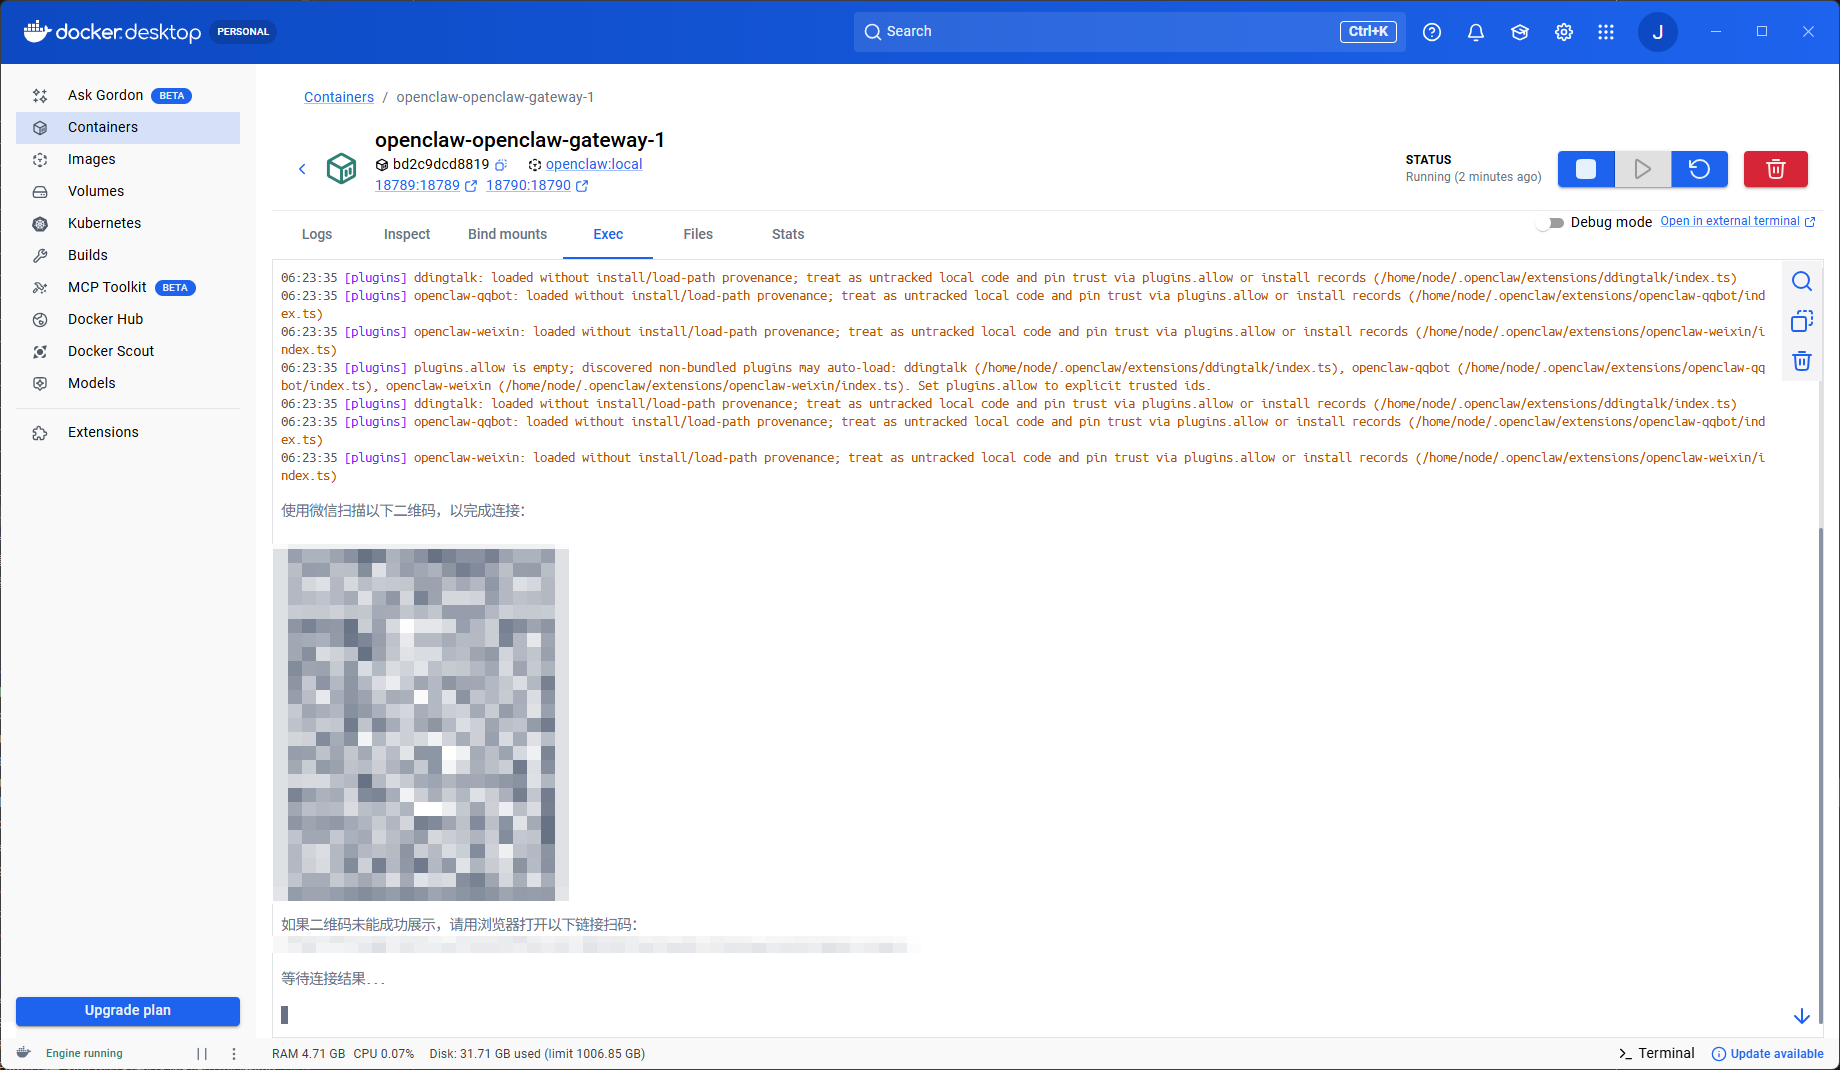Select Containers in the sidebar
The width and height of the screenshot is (1840, 1070).
(x=128, y=127)
